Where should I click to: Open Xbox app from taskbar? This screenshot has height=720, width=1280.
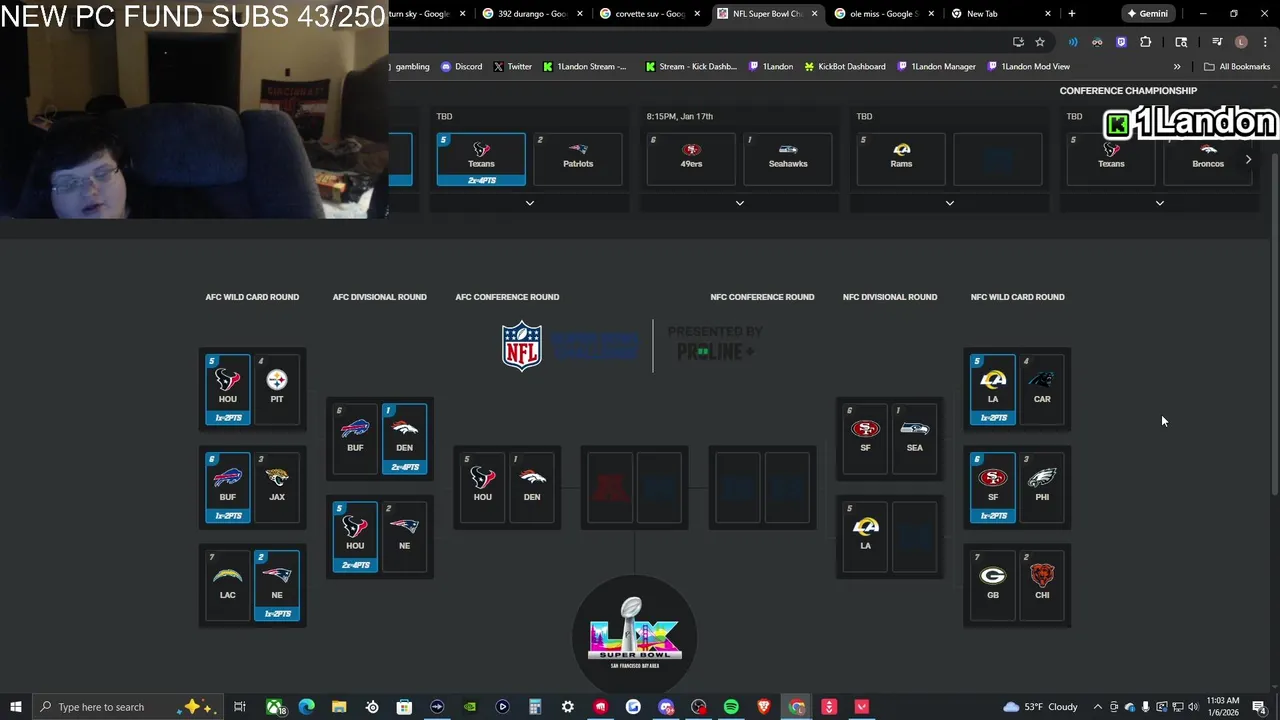point(274,707)
